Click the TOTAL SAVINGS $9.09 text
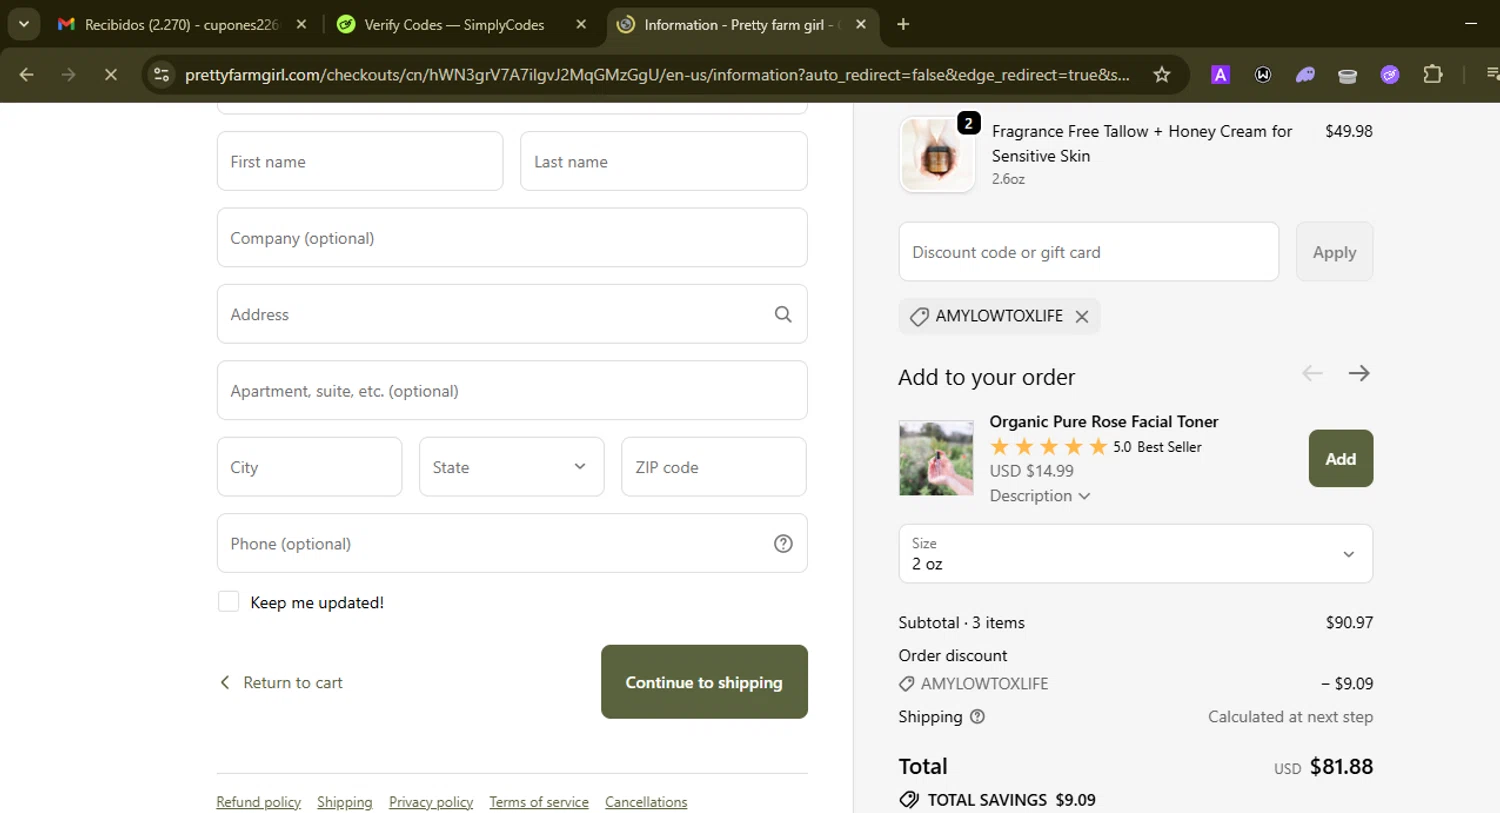 [x=1011, y=800]
